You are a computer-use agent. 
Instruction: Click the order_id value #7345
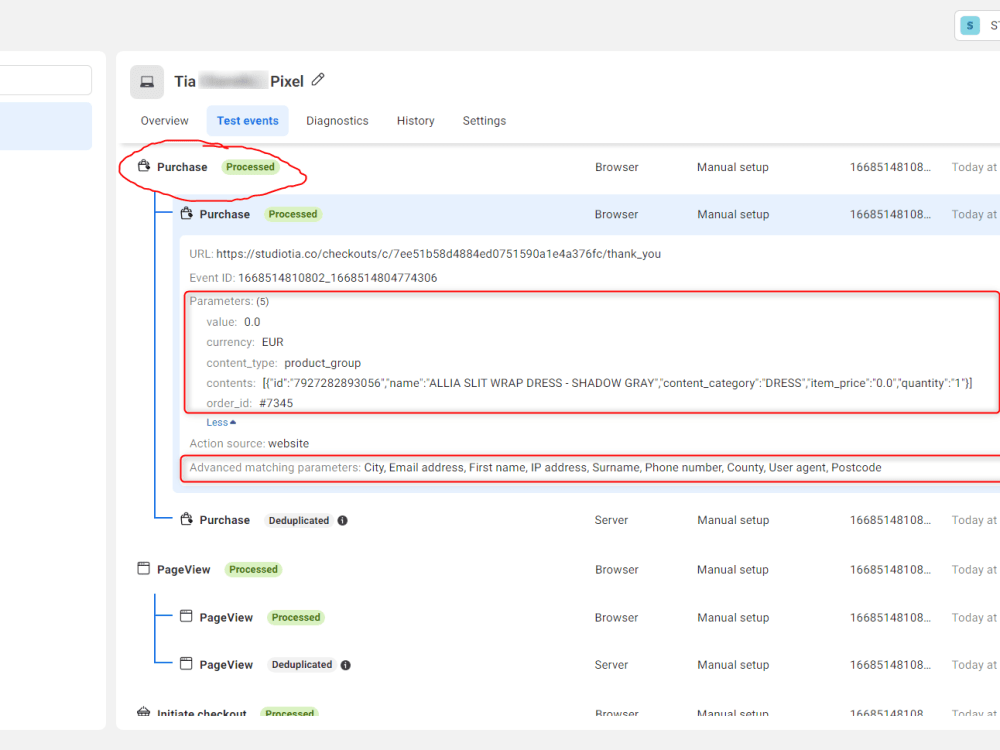click(276, 403)
